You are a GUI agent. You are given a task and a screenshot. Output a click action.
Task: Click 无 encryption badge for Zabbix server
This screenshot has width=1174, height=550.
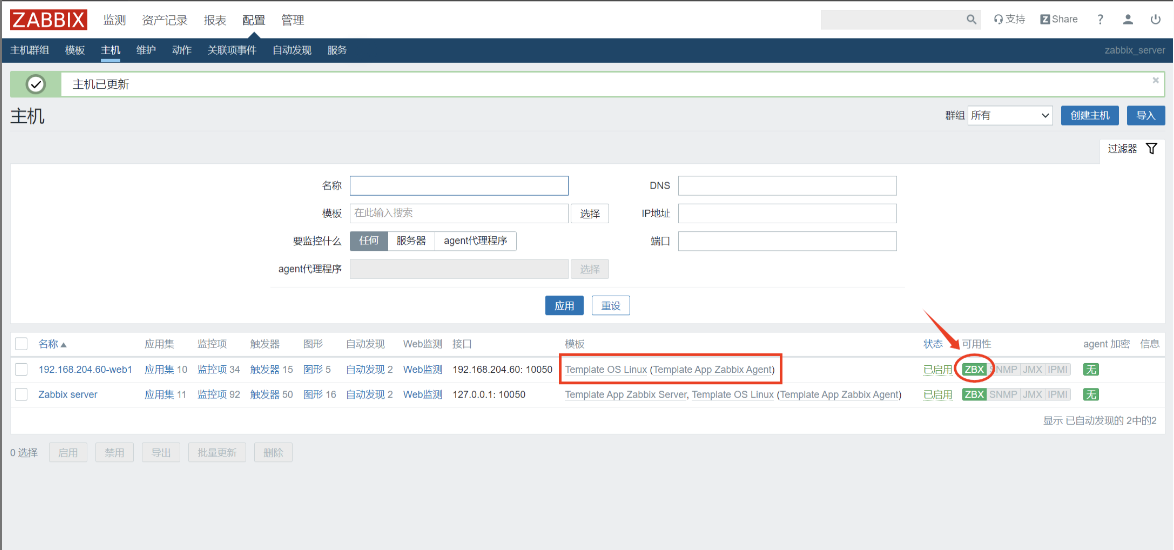pos(1091,394)
